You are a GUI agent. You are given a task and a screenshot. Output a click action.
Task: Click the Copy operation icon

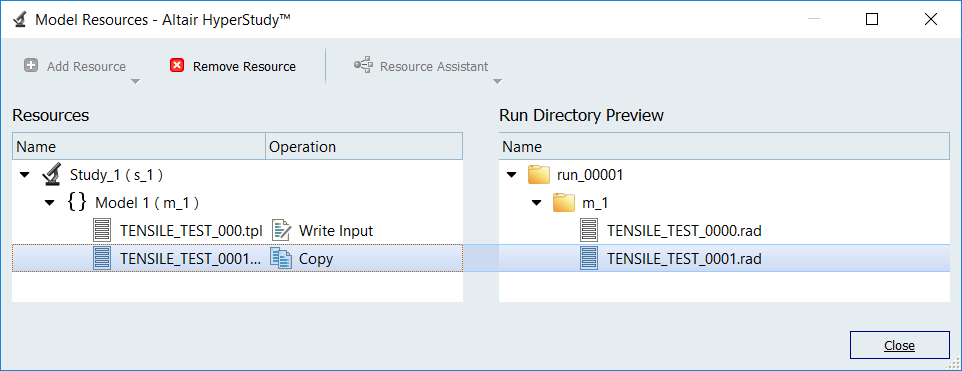[x=282, y=259]
